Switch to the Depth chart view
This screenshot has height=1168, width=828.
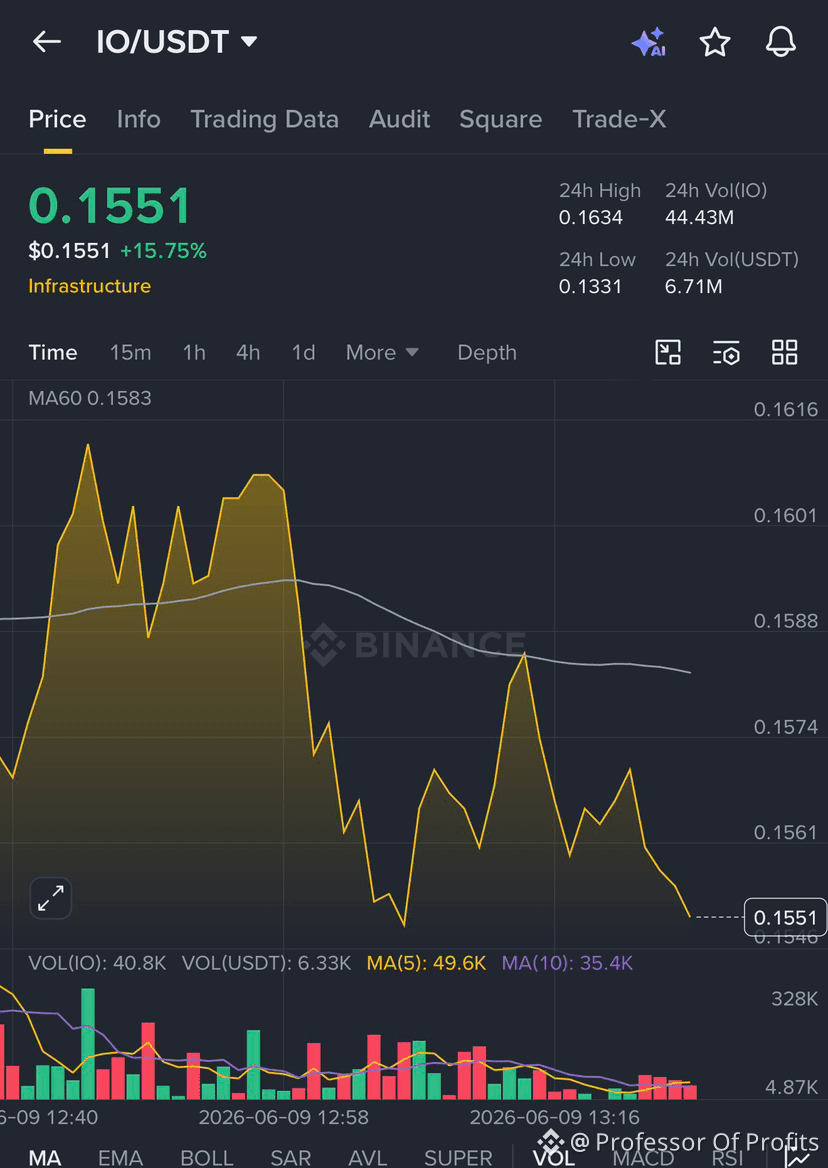point(487,352)
